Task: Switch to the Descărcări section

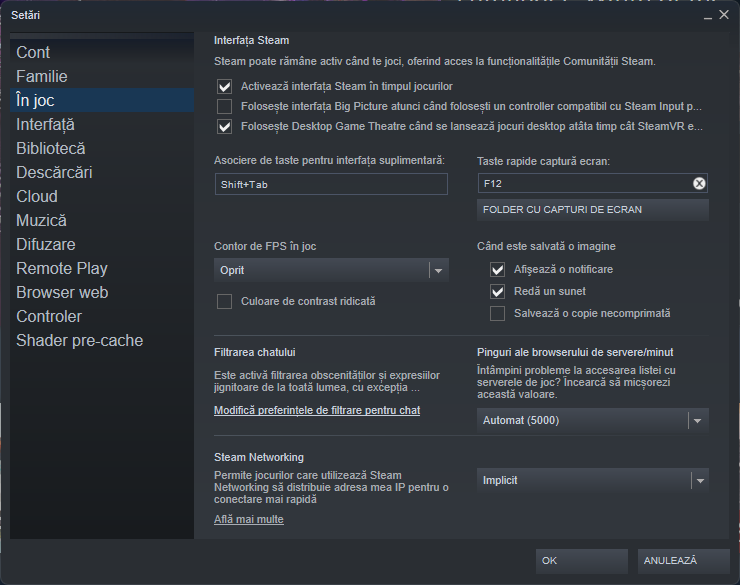Action: pos(102,173)
